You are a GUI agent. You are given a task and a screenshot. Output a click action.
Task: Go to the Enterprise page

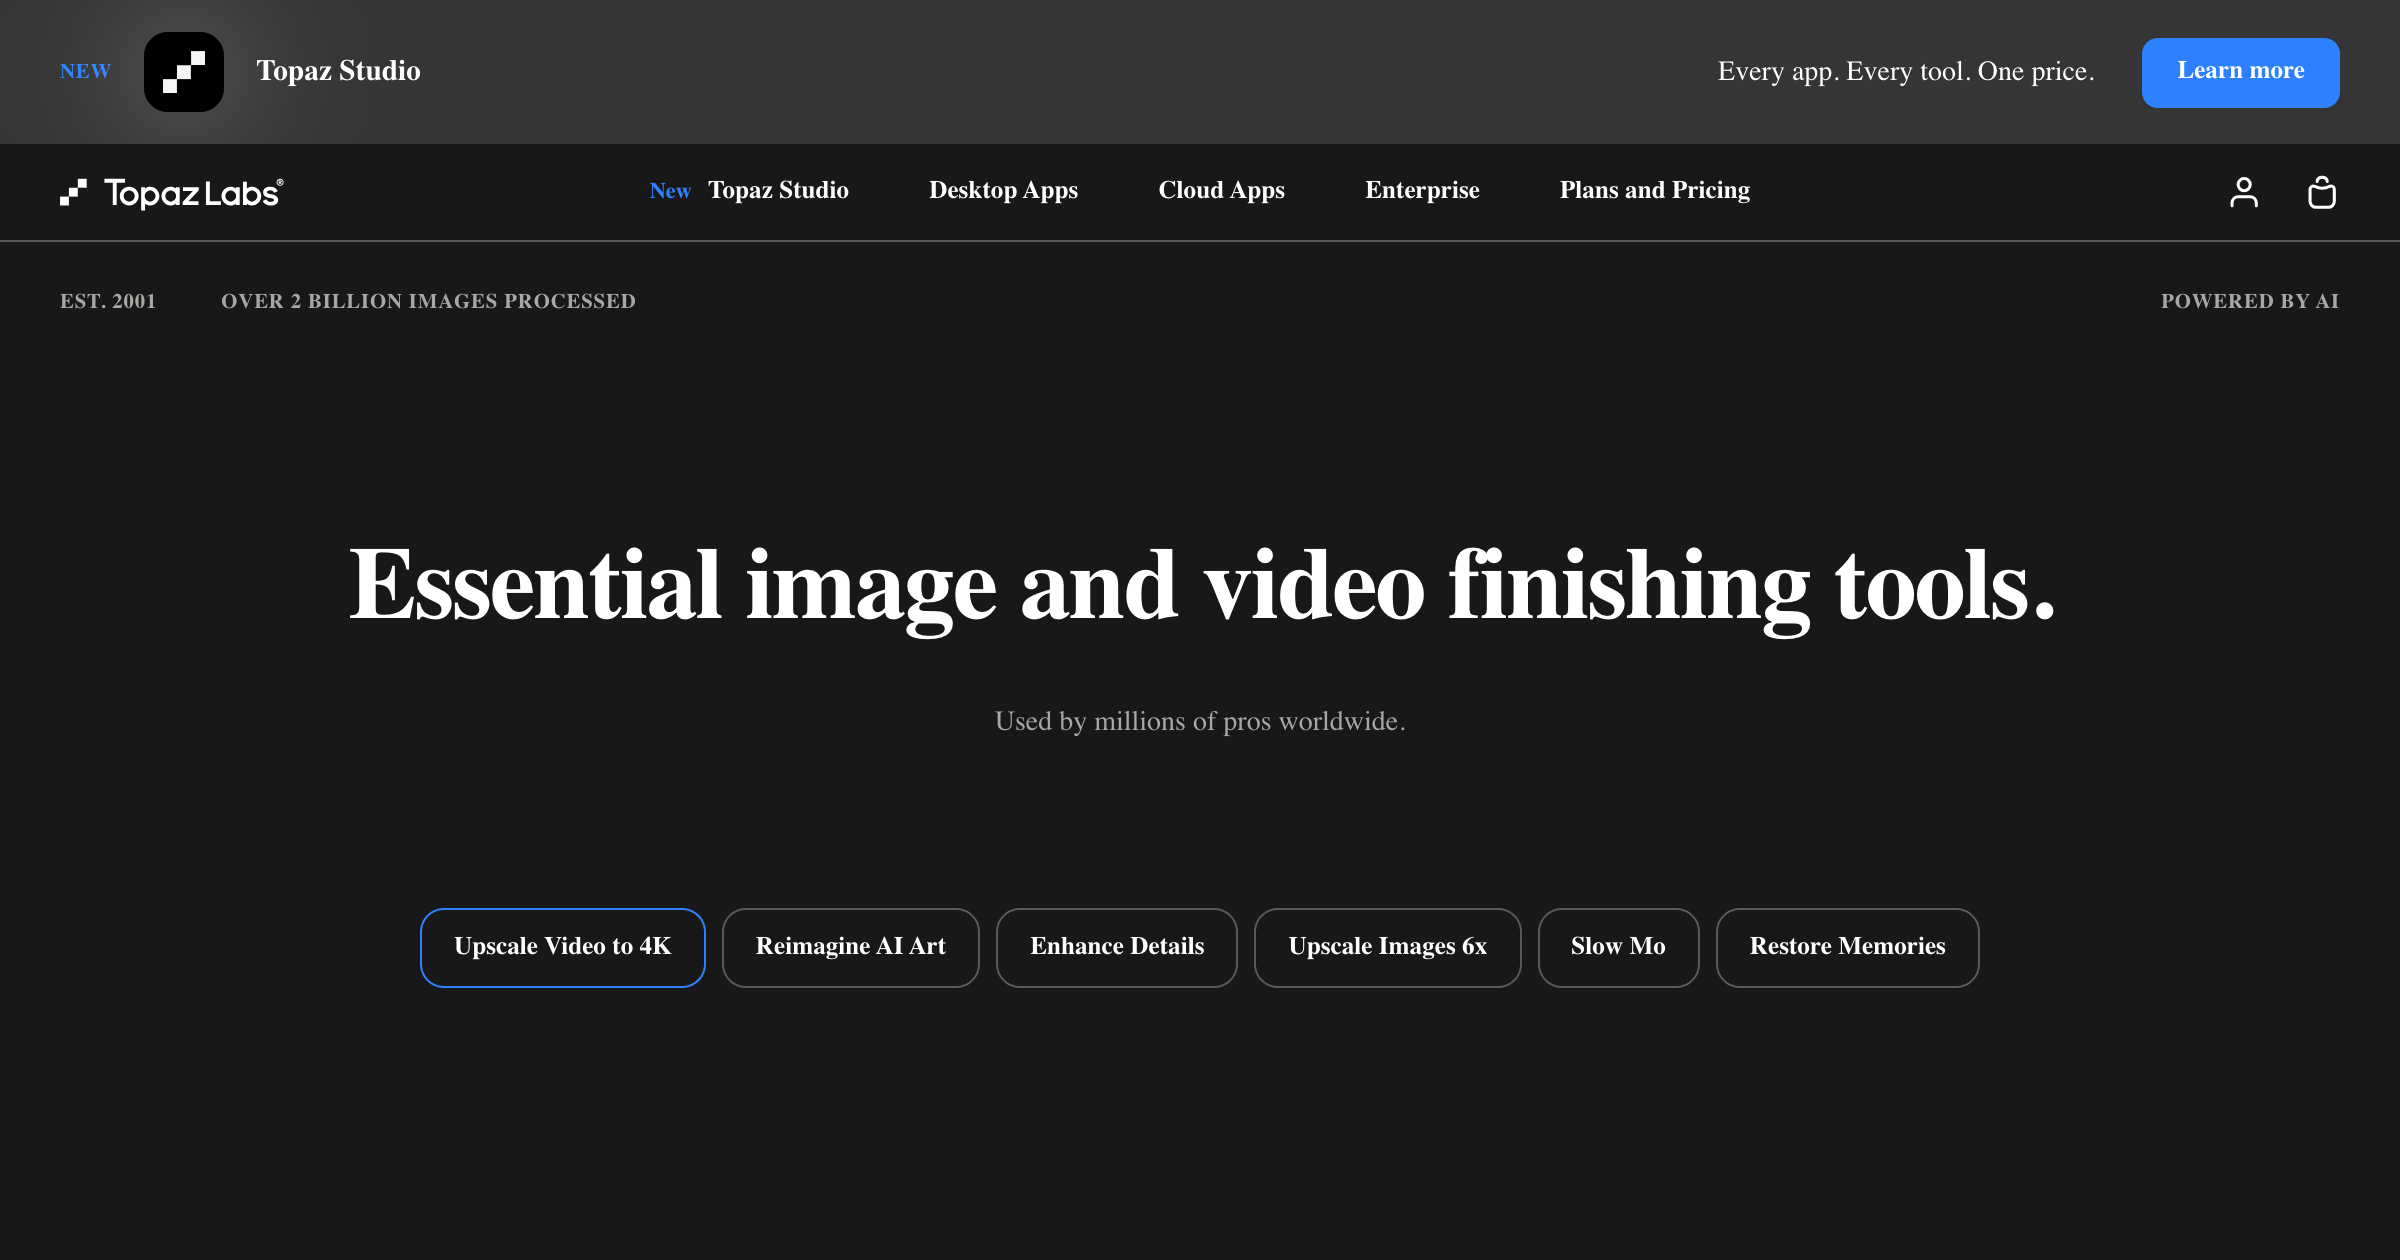click(x=1422, y=190)
